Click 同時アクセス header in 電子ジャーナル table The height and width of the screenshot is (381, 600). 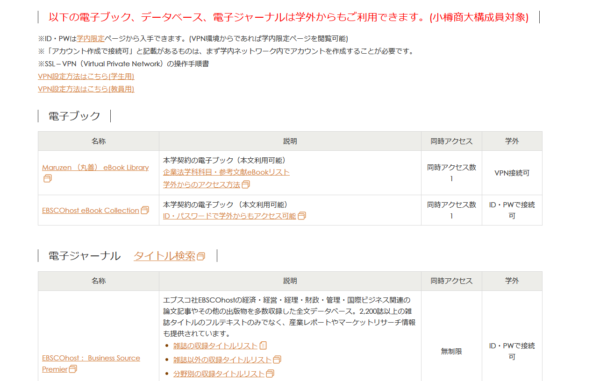(x=452, y=281)
